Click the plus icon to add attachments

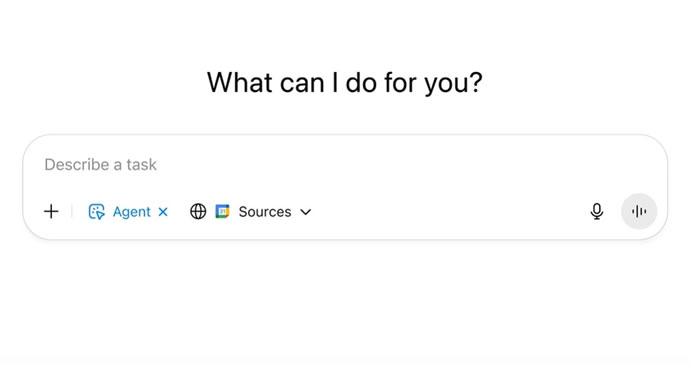click(x=51, y=212)
